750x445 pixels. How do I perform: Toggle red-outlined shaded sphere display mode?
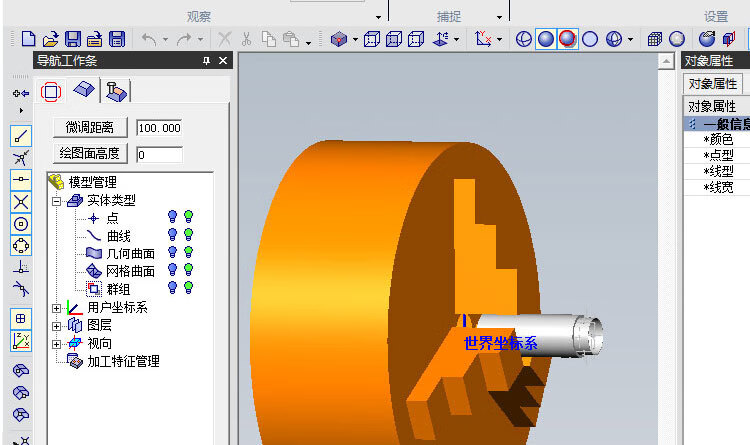[x=567, y=39]
